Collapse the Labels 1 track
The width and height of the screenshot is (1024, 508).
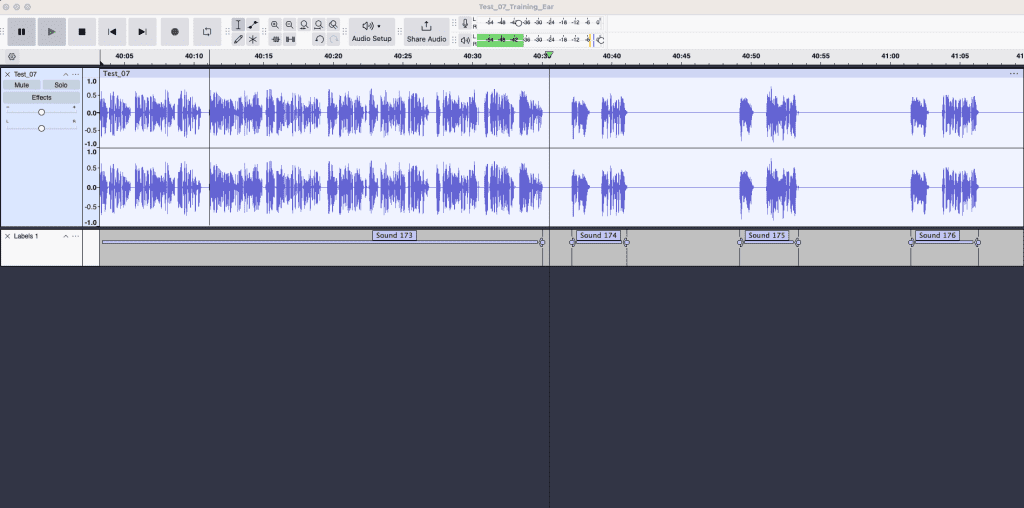[65, 236]
